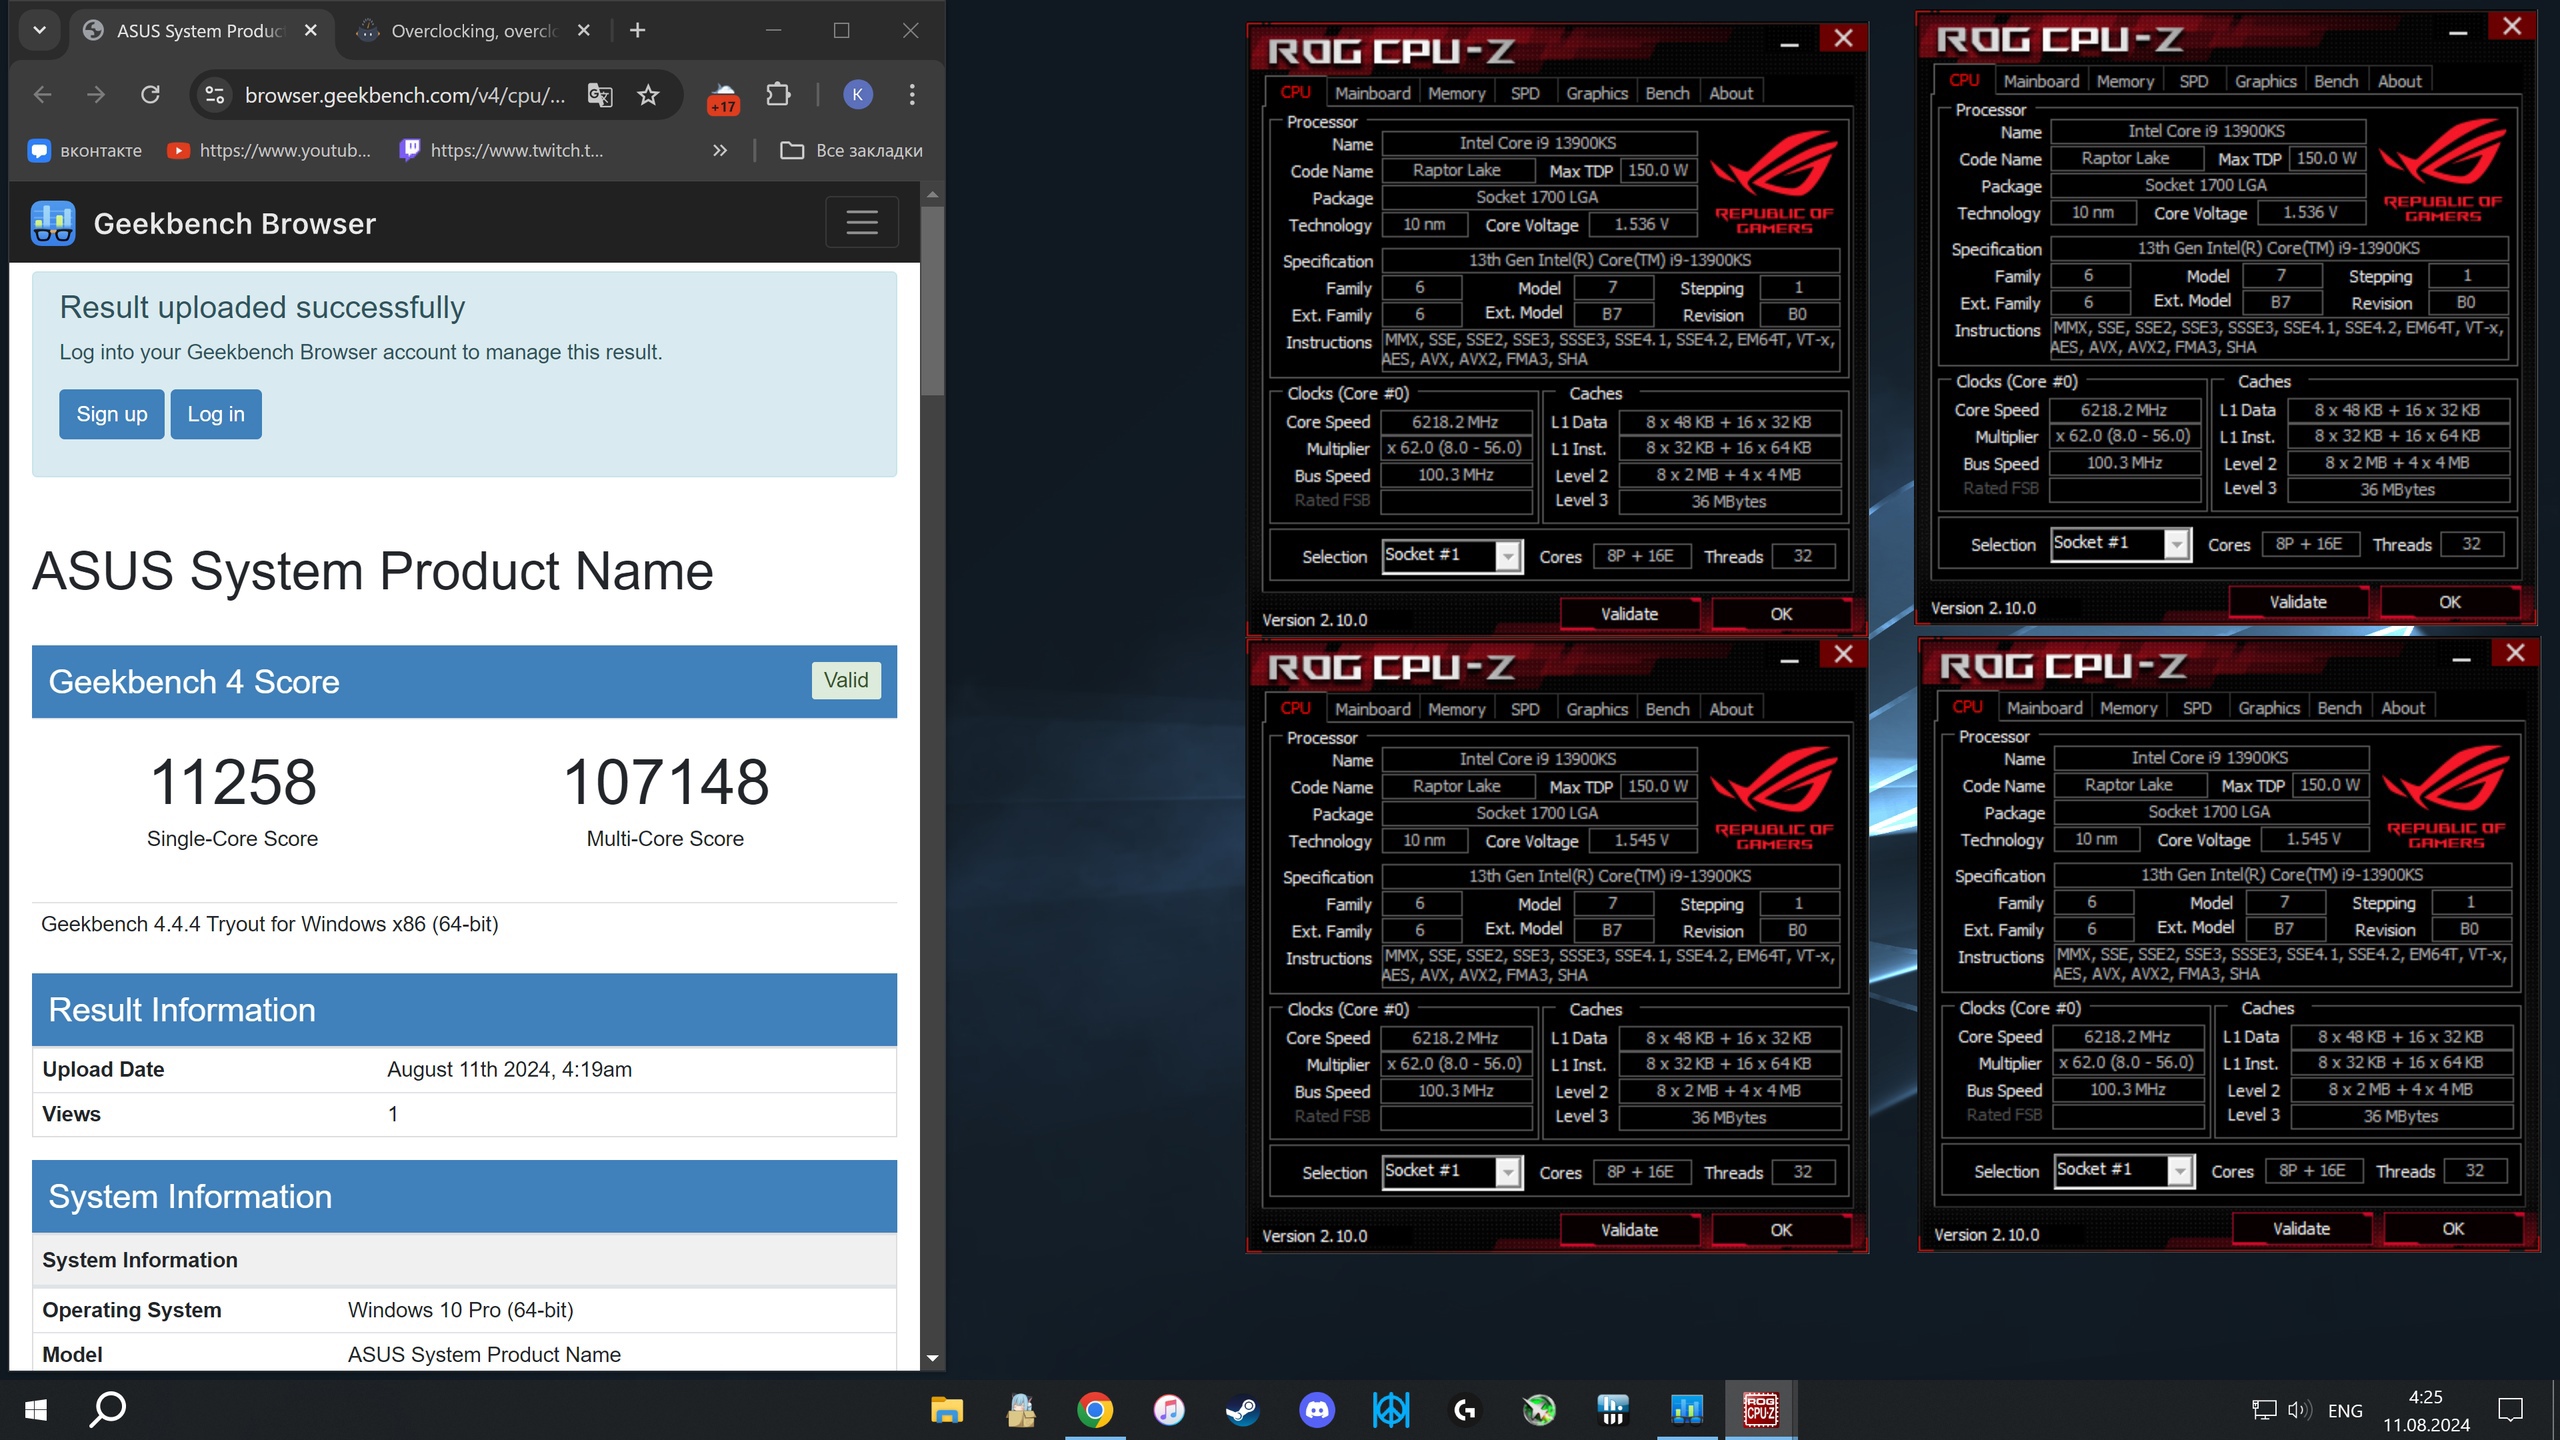Go back with the browser back arrow

pos(42,95)
